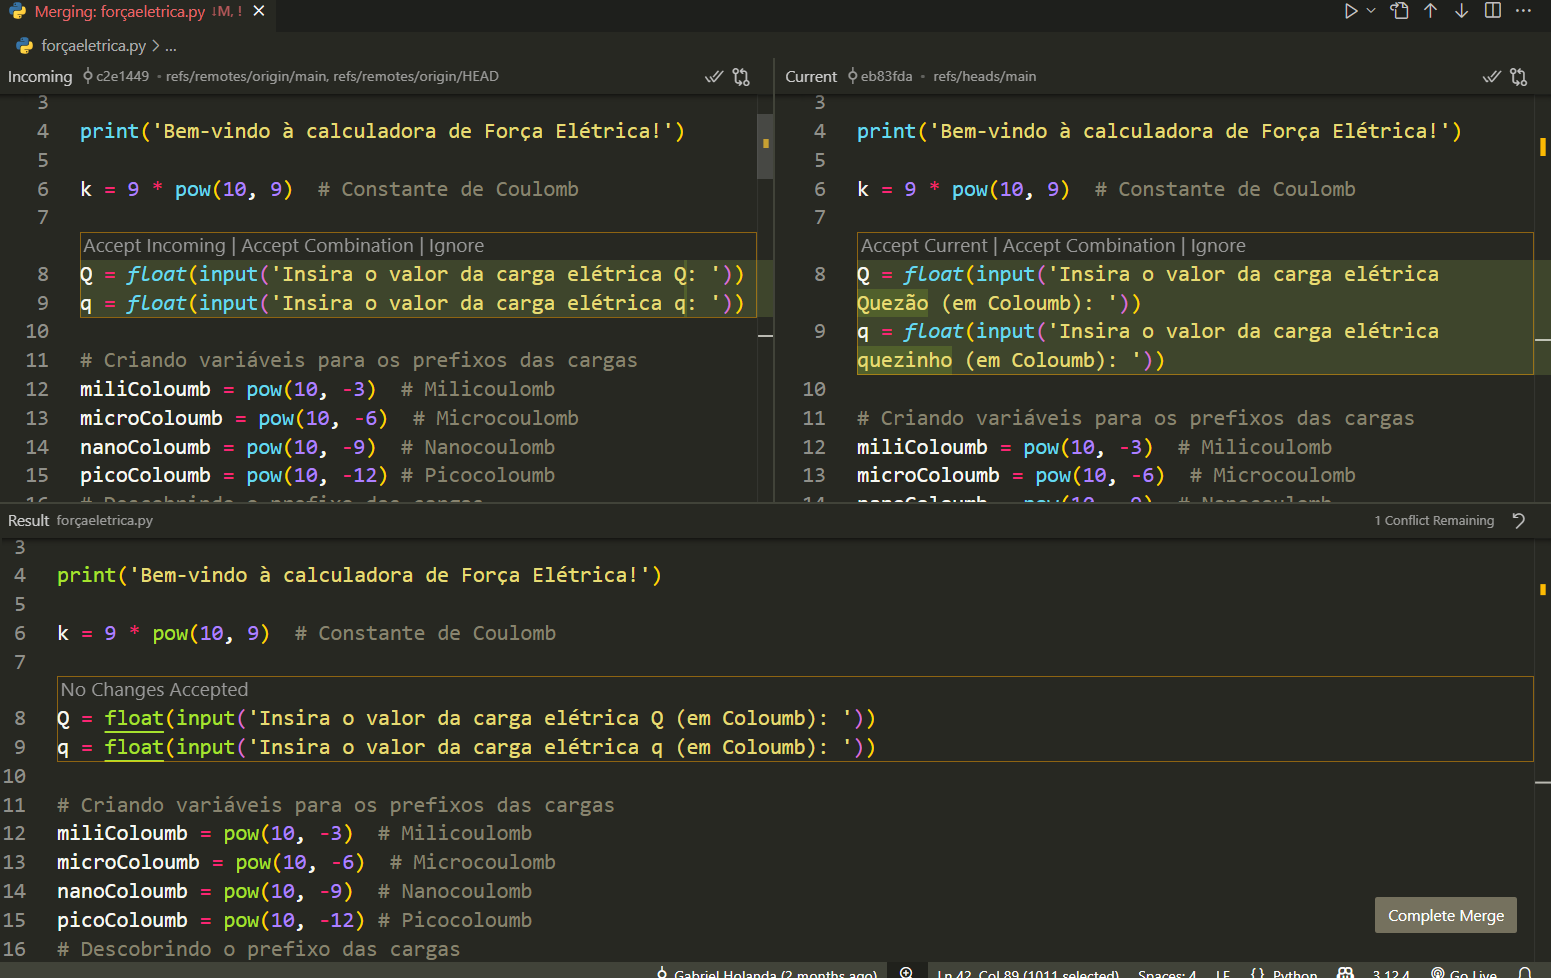Viewport: 1551px width, 978px height.
Task: Click the print line in the Current pane
Action: [1159, 131]
